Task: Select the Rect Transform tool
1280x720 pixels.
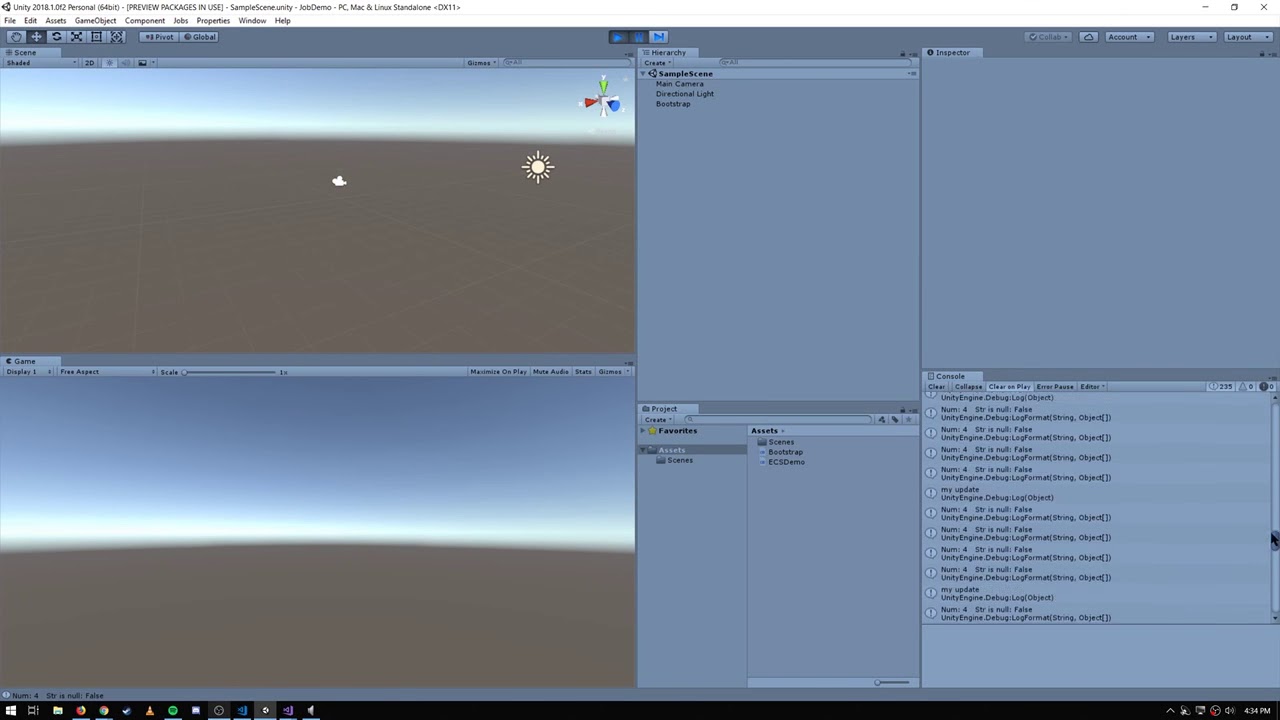Action: coord(96,37)
